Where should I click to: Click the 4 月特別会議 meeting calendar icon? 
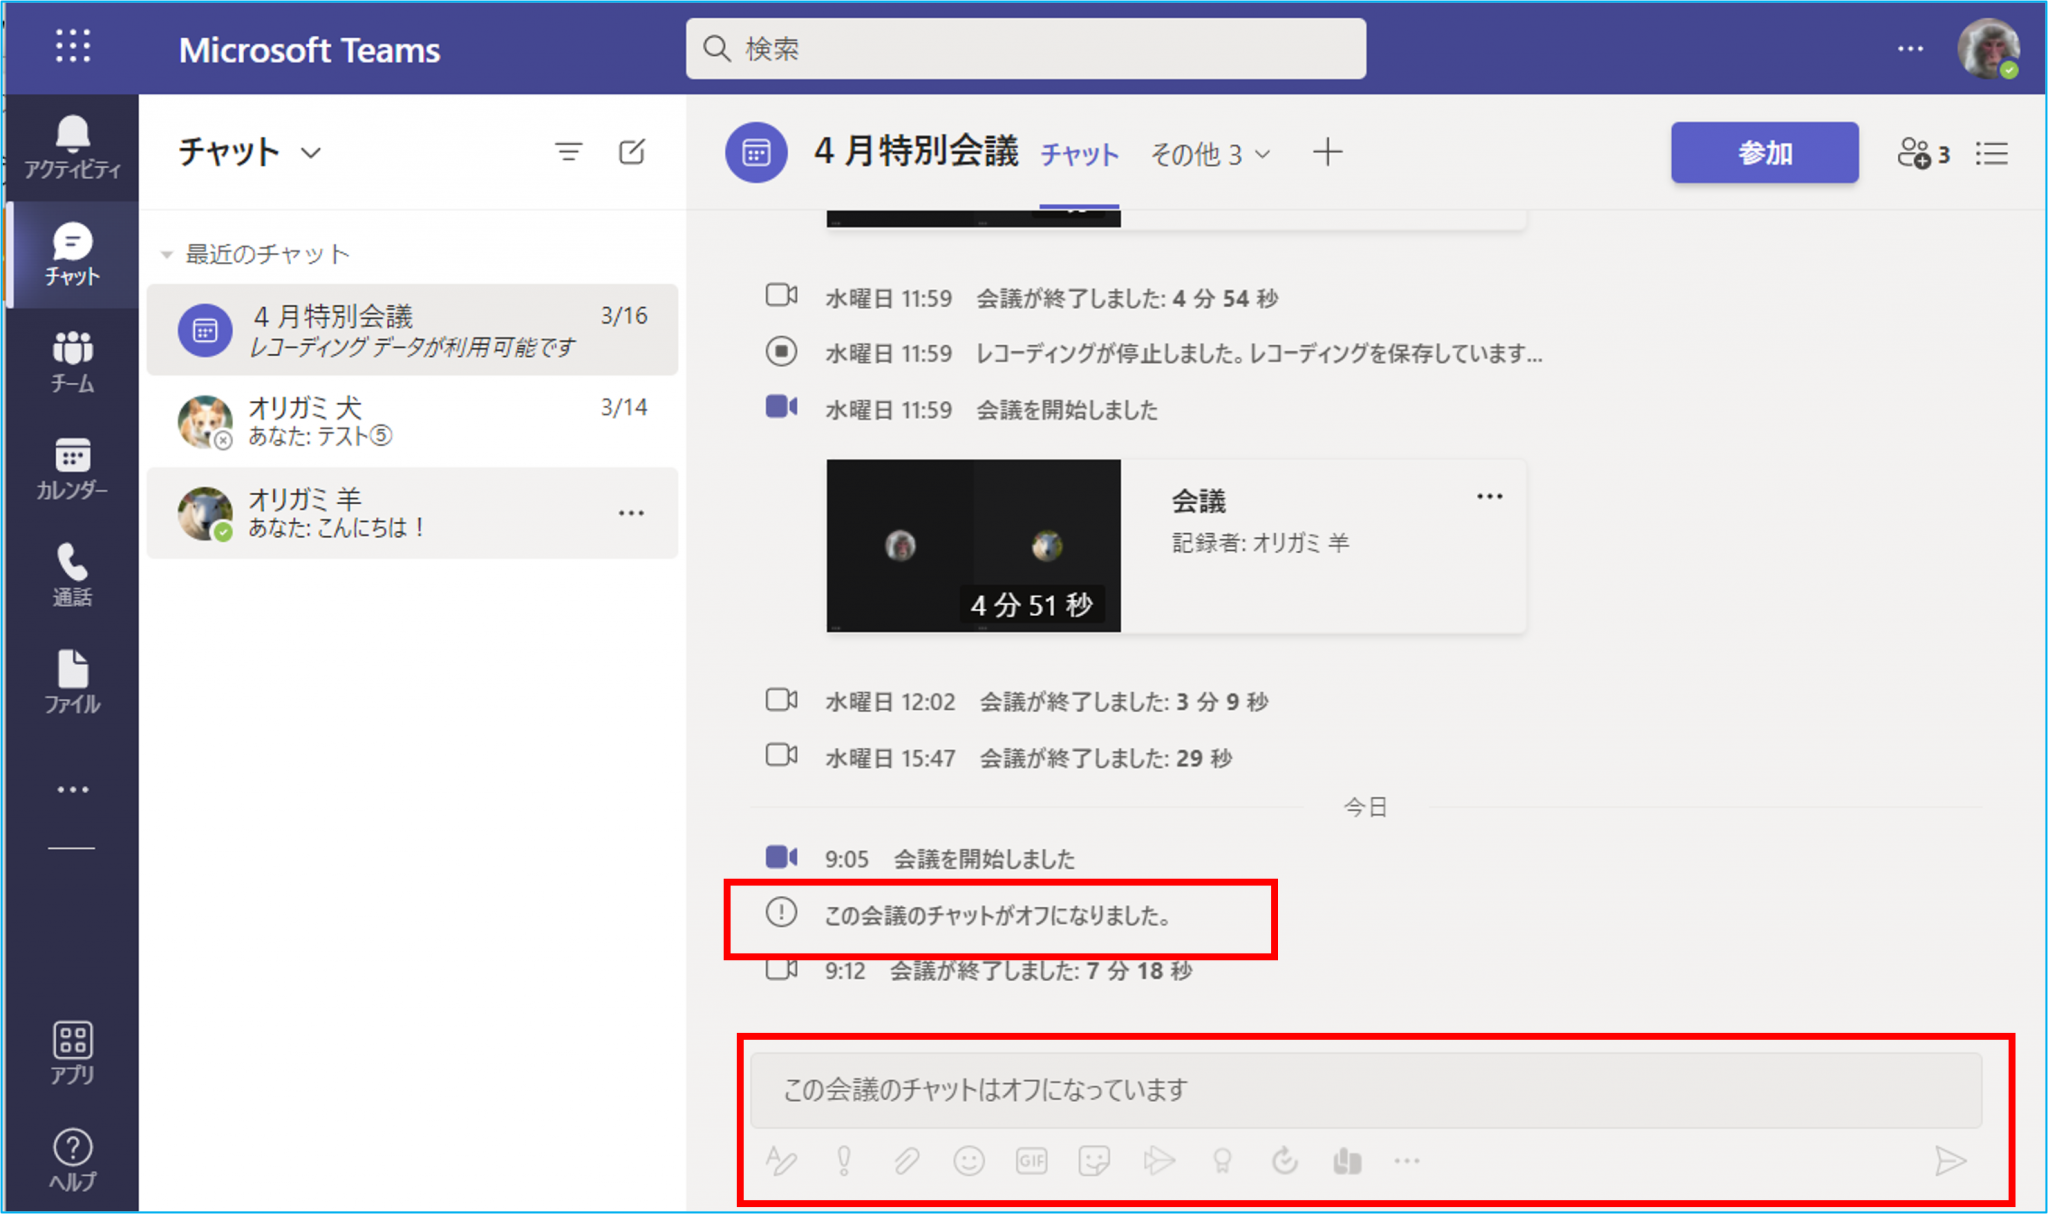tap(756, 153)
